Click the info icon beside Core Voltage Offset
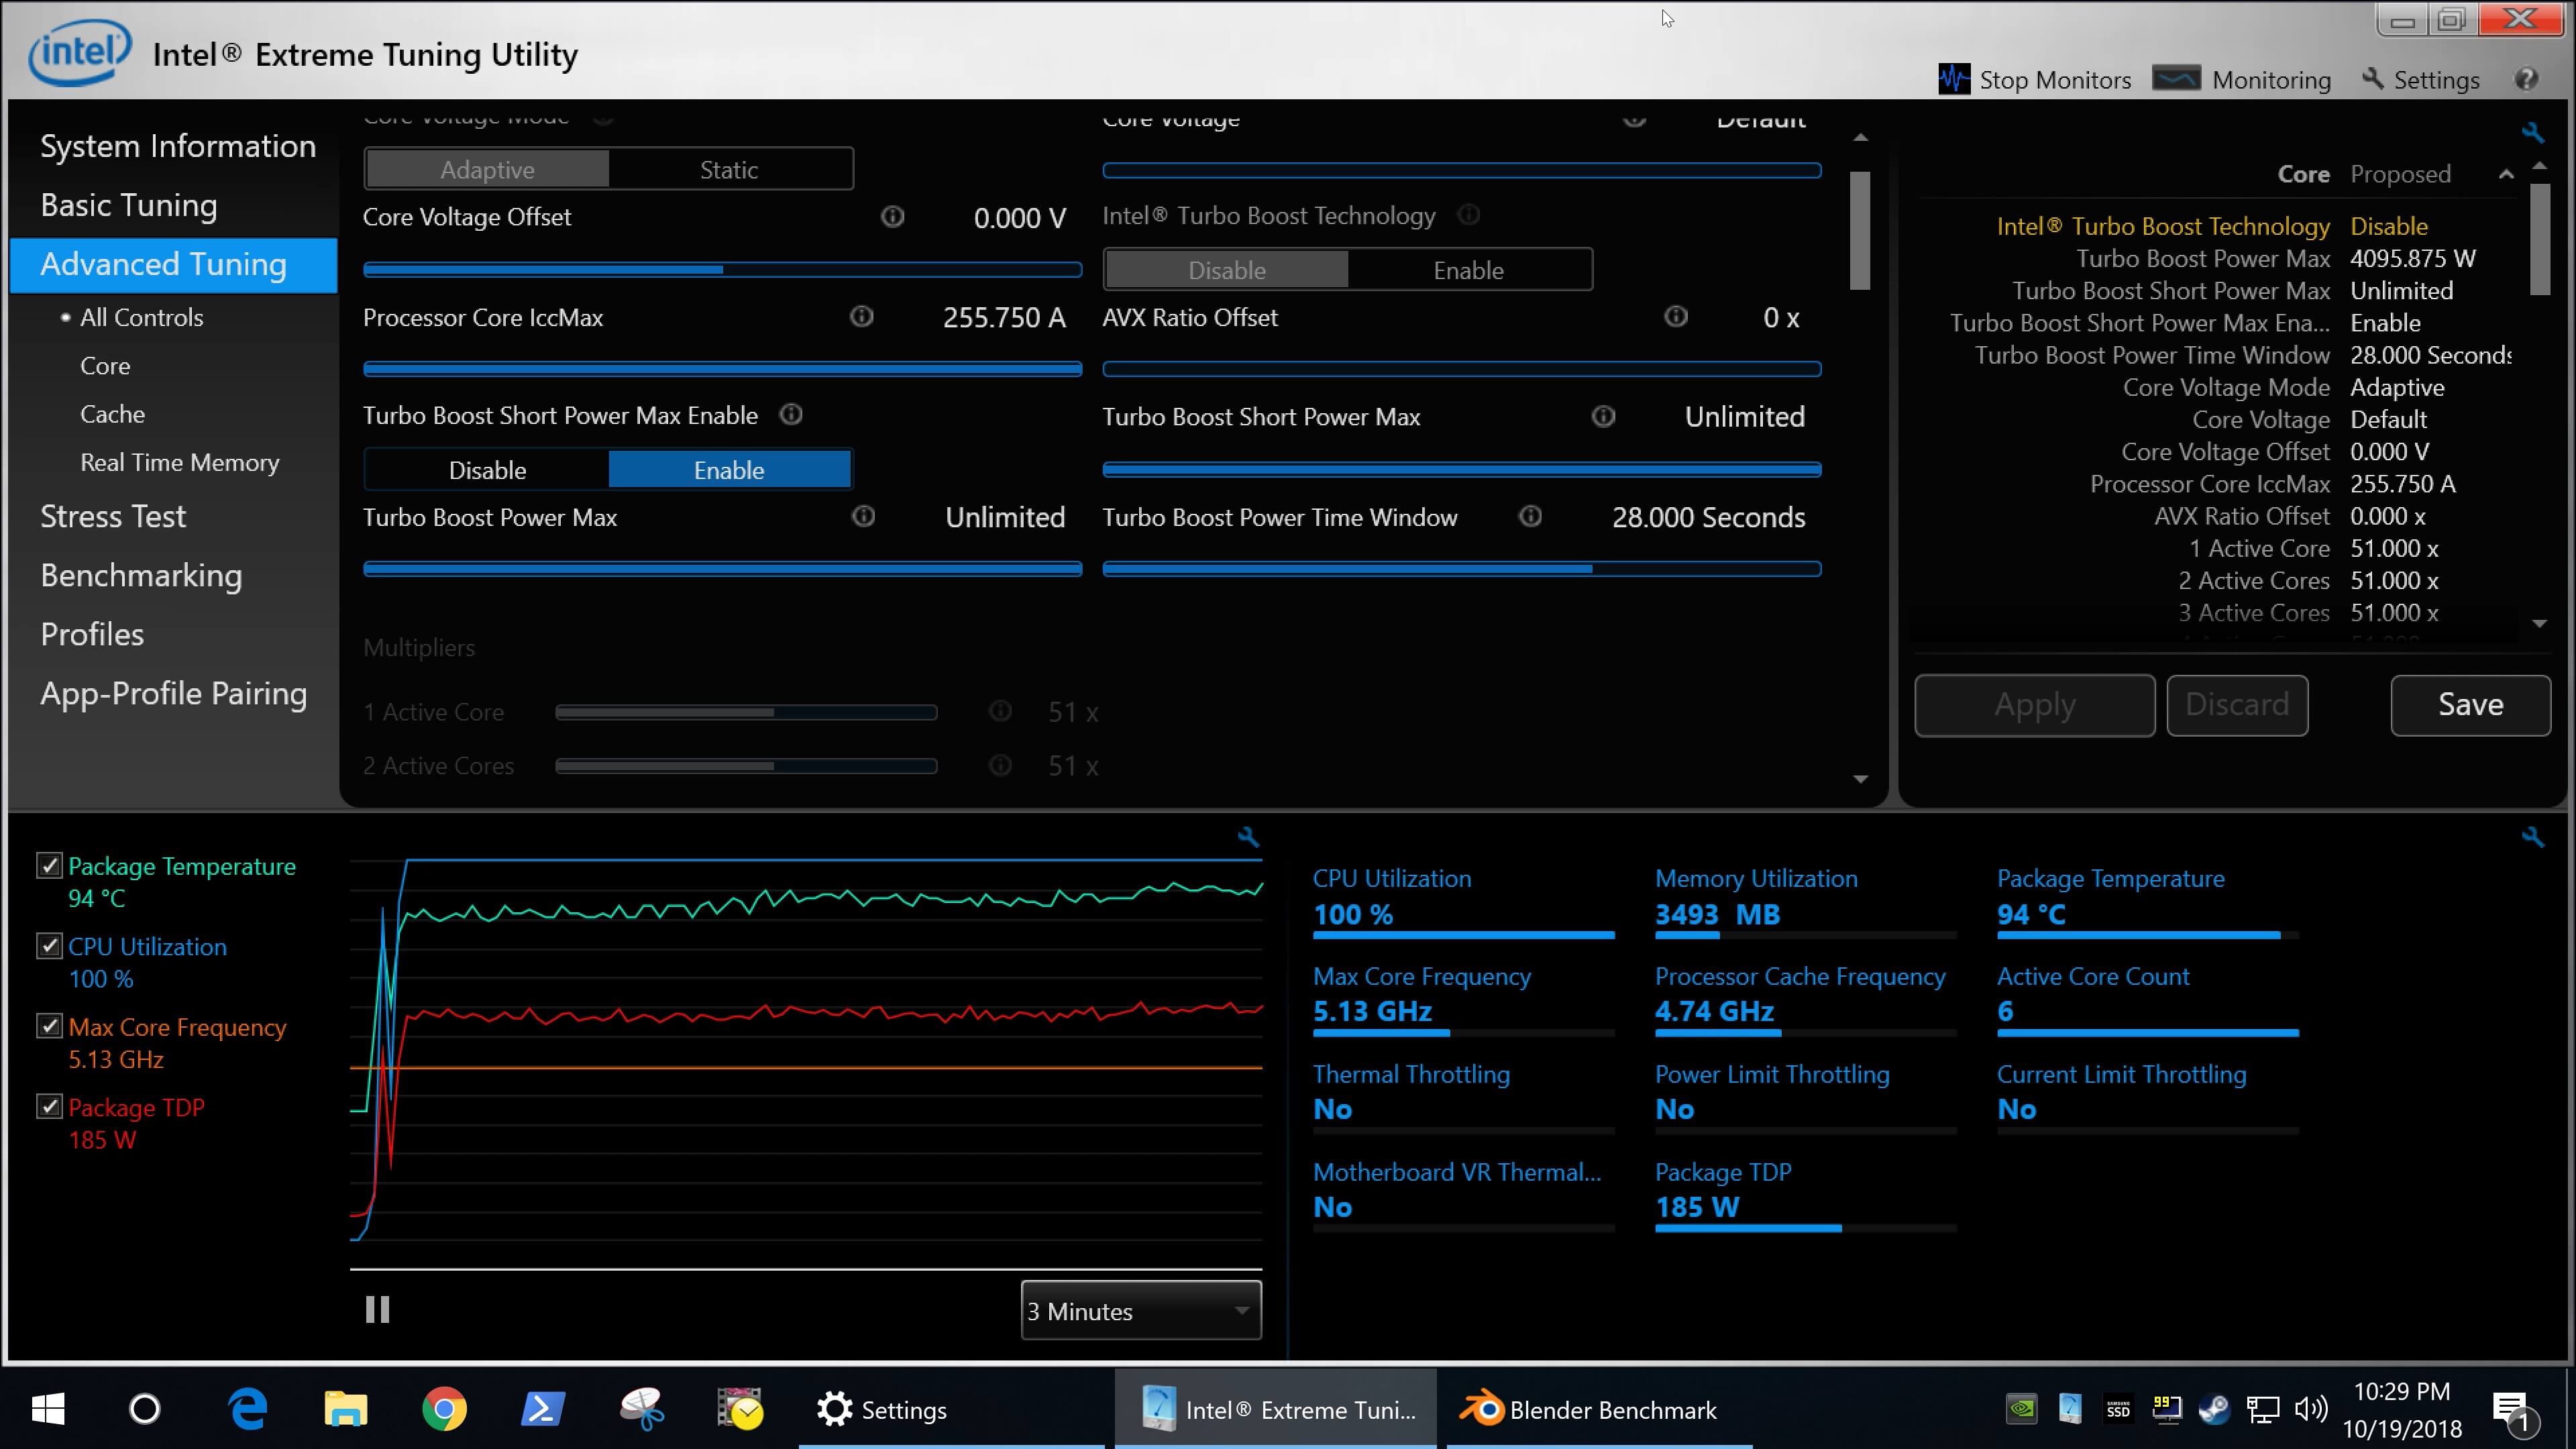This screenshot has height=1449, width=2576. click(x=892, y=217)
